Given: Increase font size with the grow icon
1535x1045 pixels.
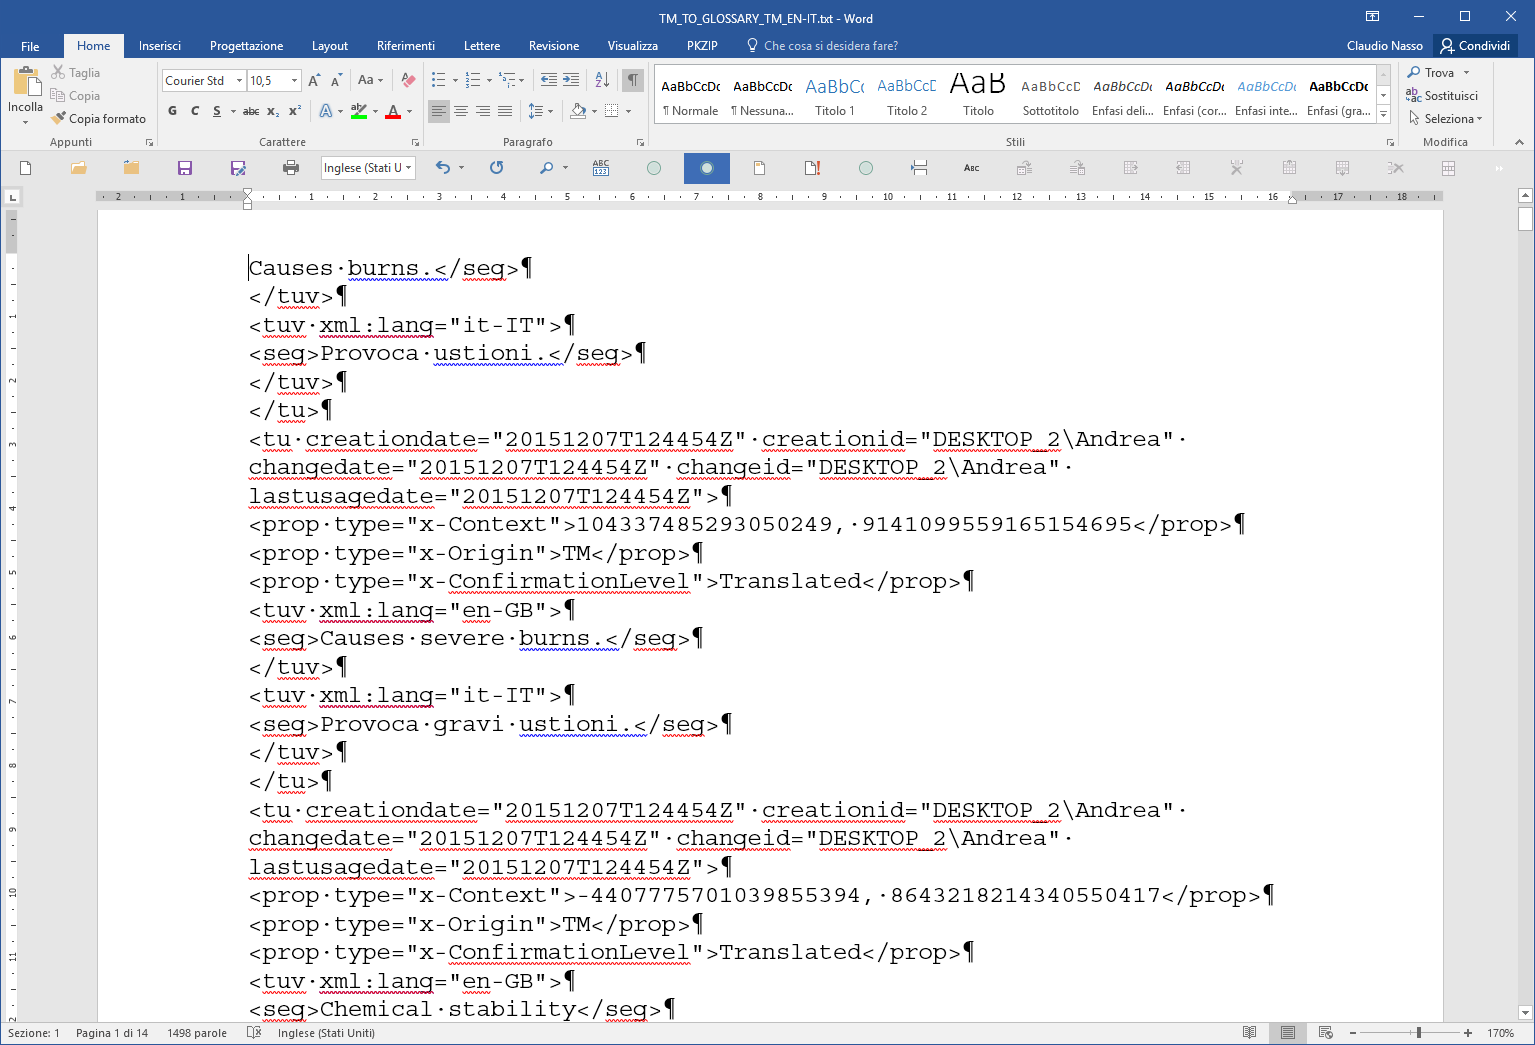Looking at the screenshot, I should (314, 81).
